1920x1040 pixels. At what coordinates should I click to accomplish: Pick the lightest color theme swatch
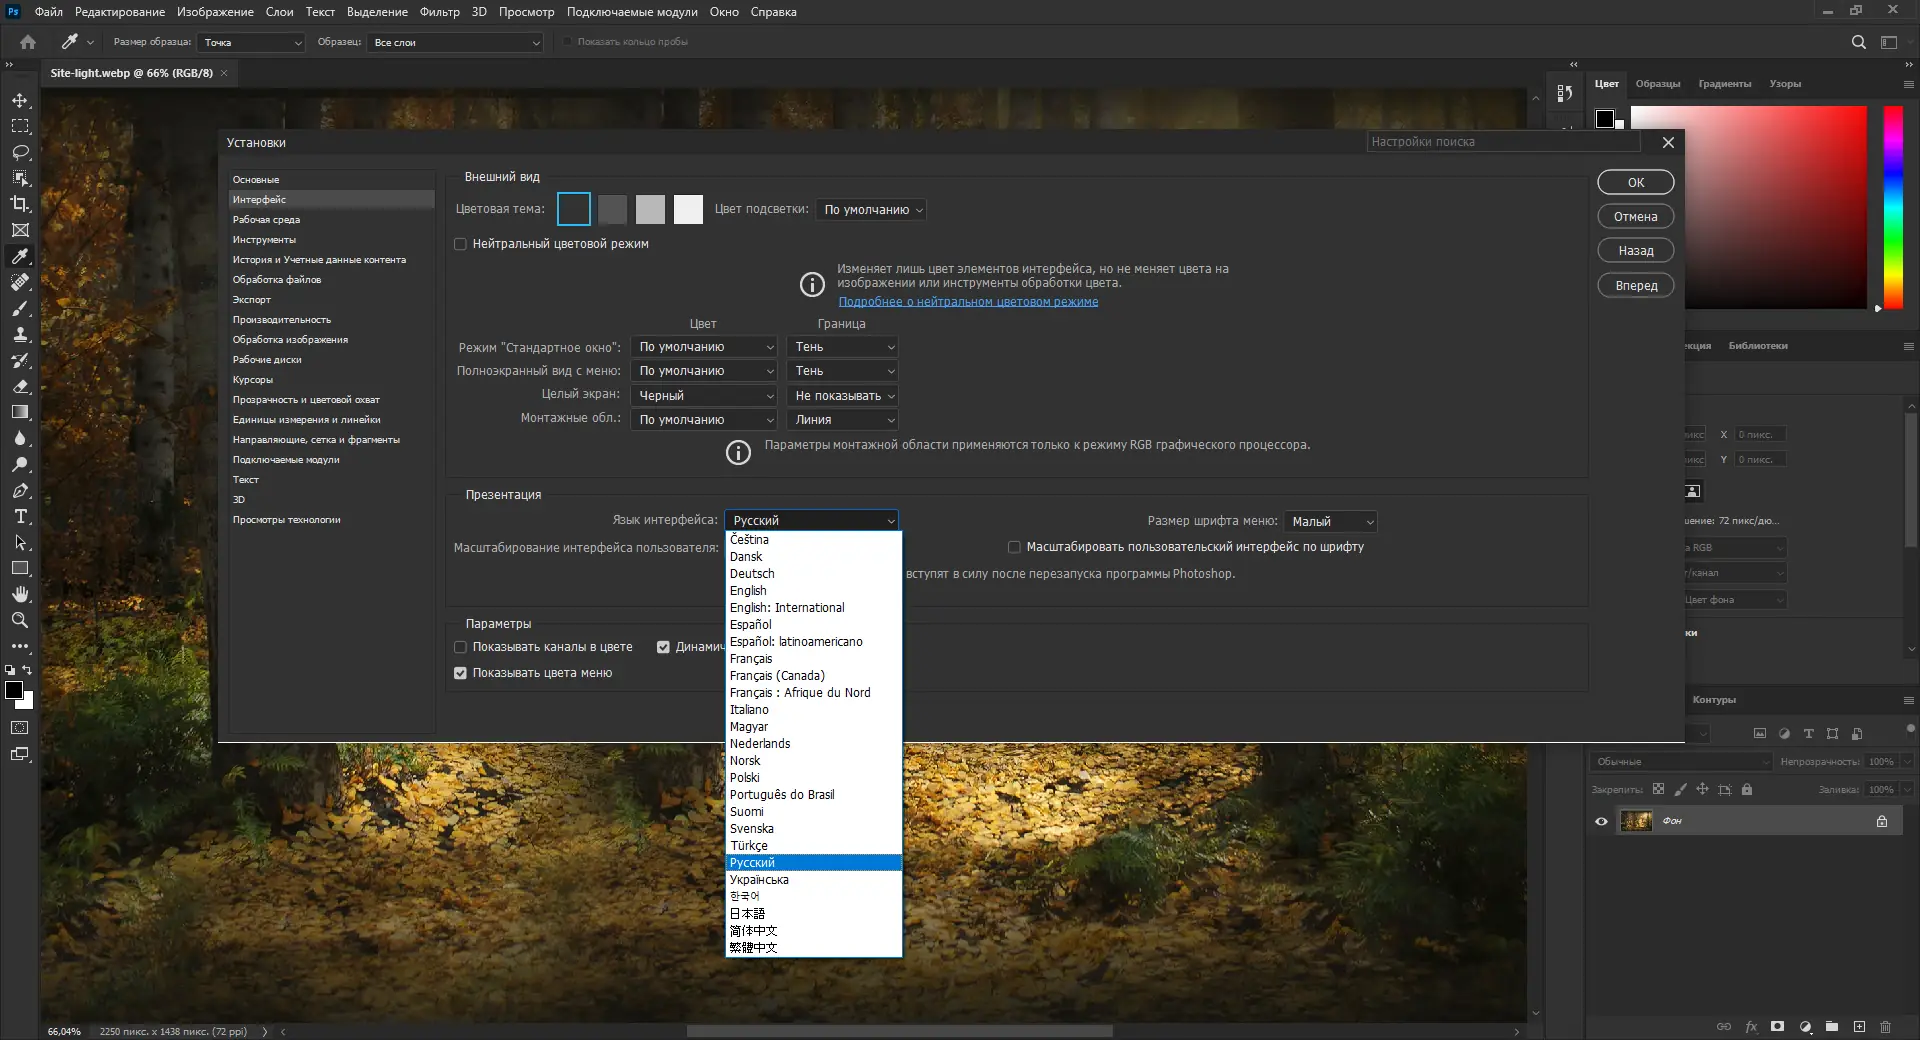pos(688,209)
